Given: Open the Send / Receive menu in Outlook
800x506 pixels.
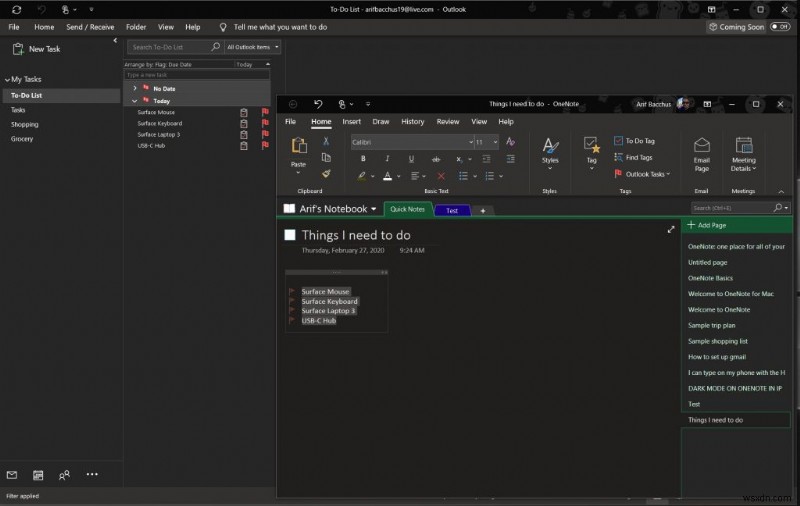Looking at the screenshot, I should coord(90,27).
